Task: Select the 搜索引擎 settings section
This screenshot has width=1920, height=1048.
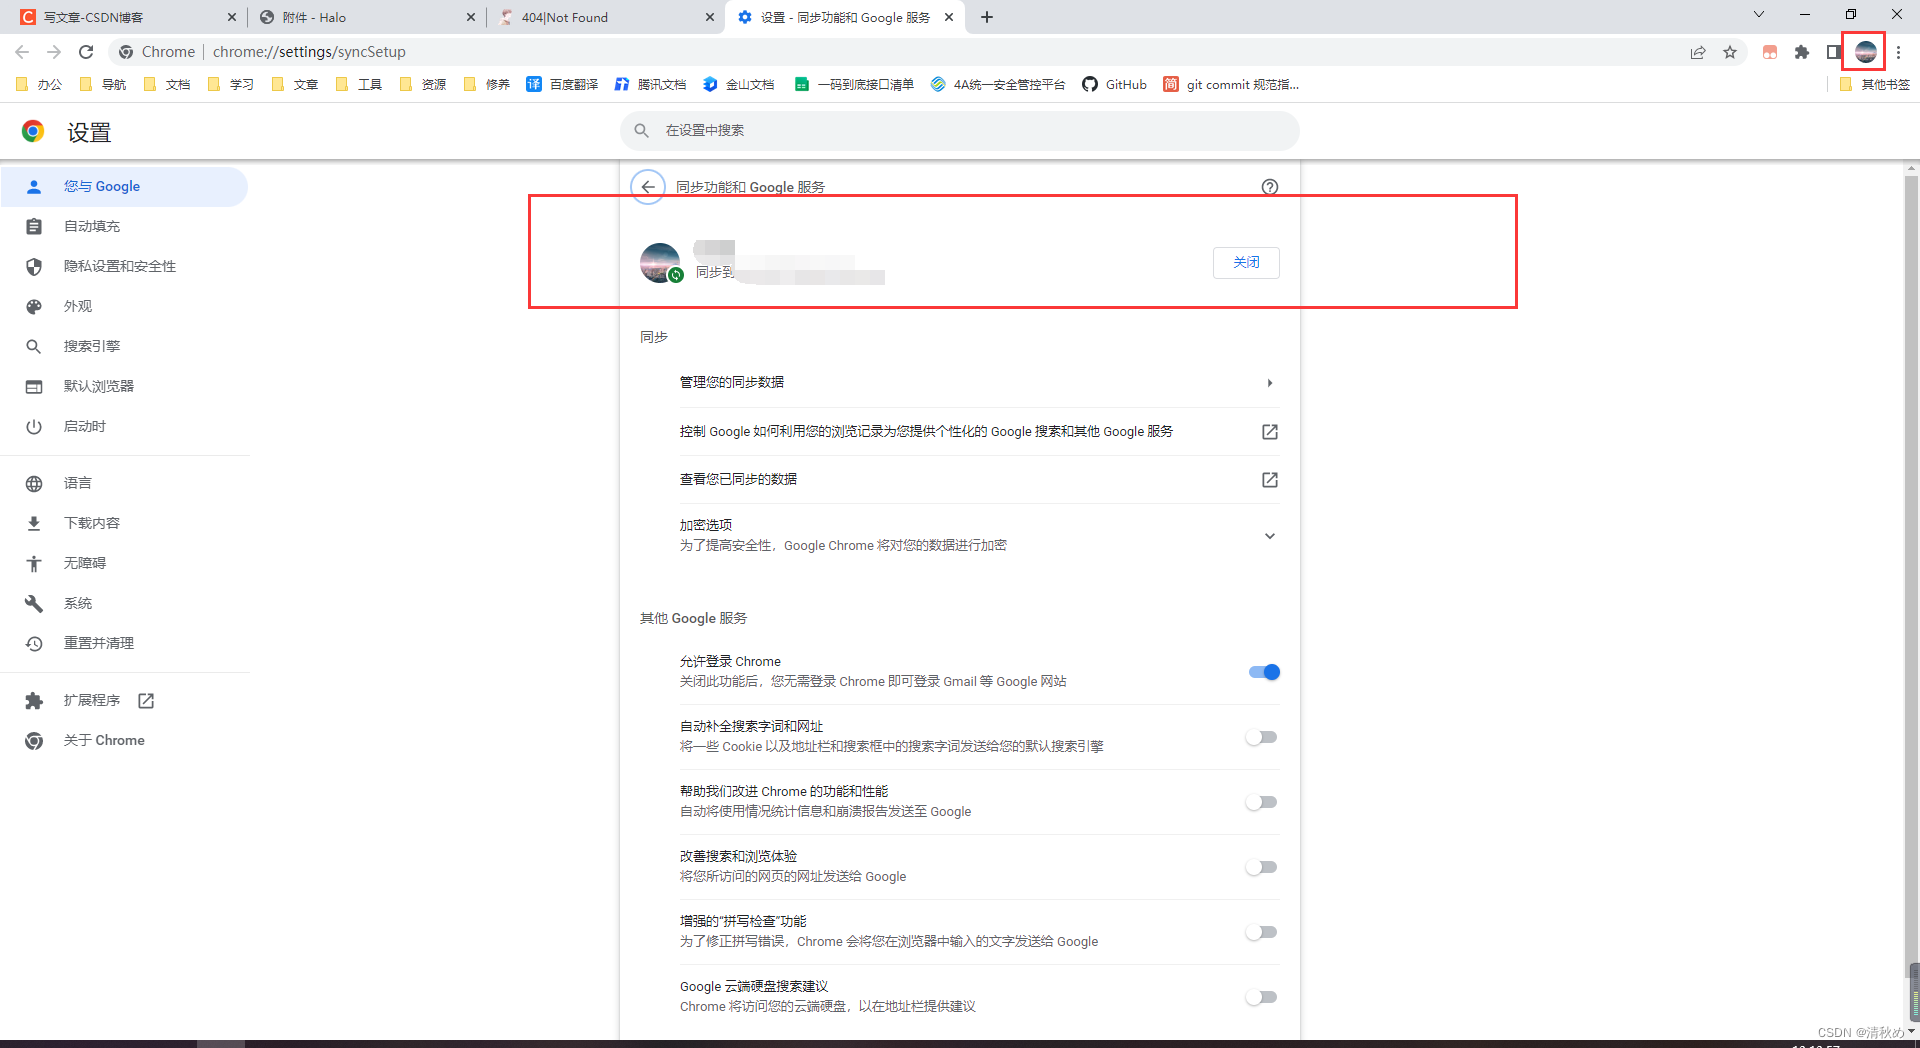Action: (x=93, y=346)
